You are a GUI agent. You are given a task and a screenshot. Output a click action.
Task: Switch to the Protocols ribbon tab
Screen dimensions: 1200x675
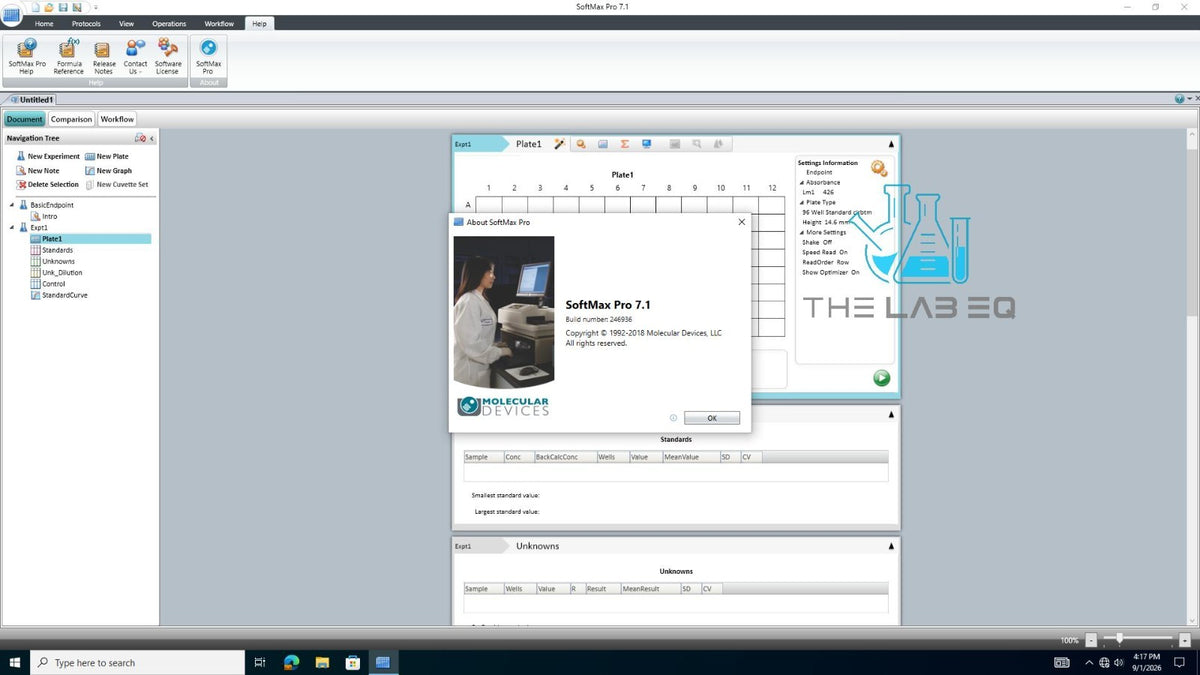click(x=86, y=23)
